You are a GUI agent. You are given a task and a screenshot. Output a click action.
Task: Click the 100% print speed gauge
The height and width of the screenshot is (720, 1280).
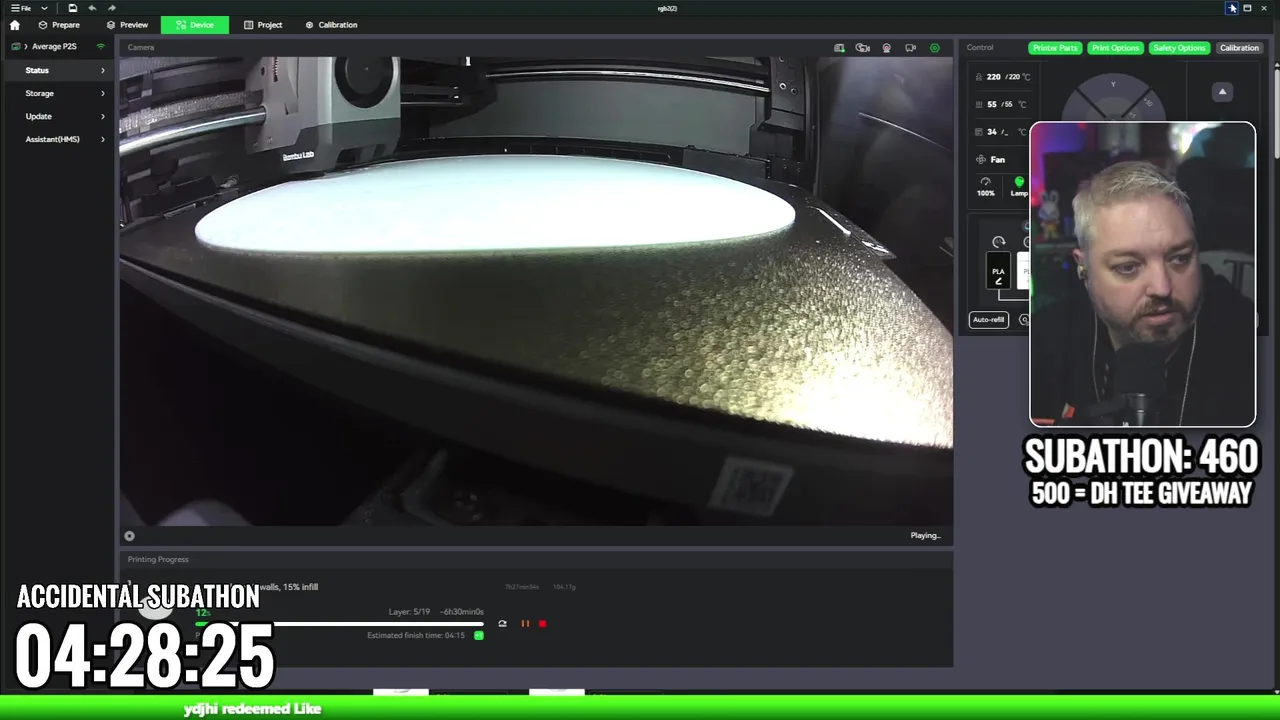[986, 186]
